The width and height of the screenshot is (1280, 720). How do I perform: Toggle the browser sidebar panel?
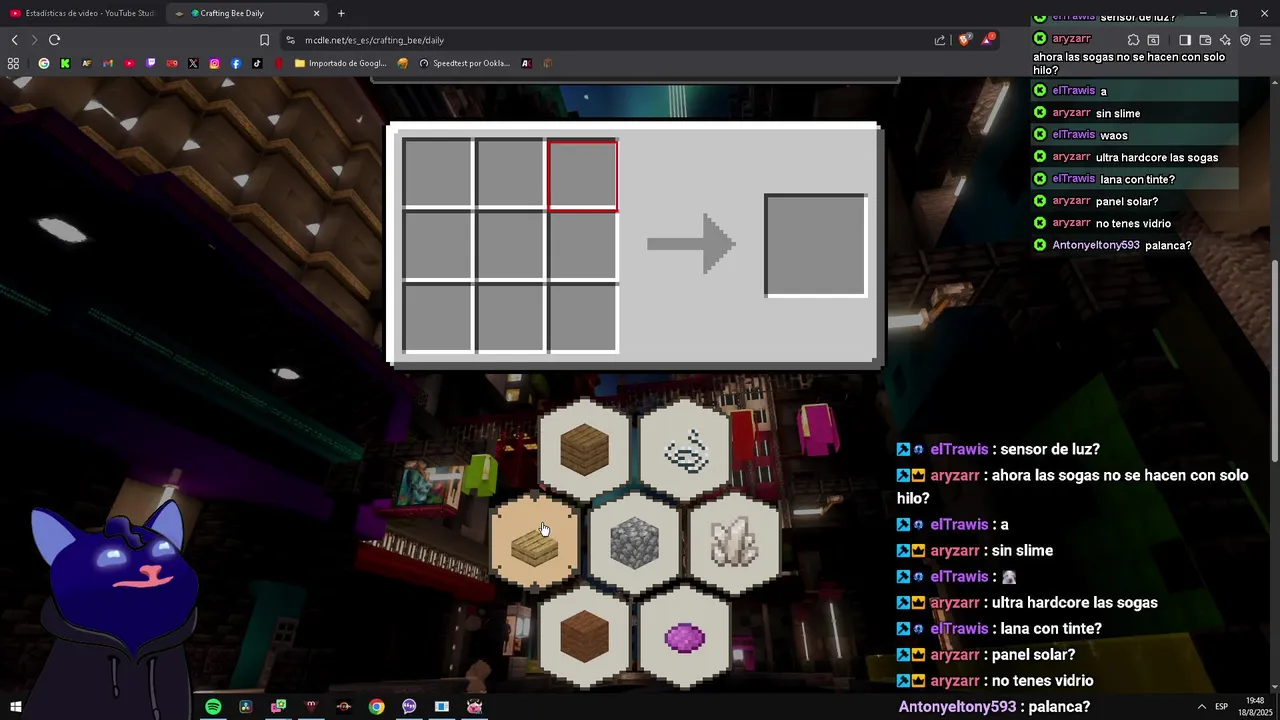point(1185,40)
